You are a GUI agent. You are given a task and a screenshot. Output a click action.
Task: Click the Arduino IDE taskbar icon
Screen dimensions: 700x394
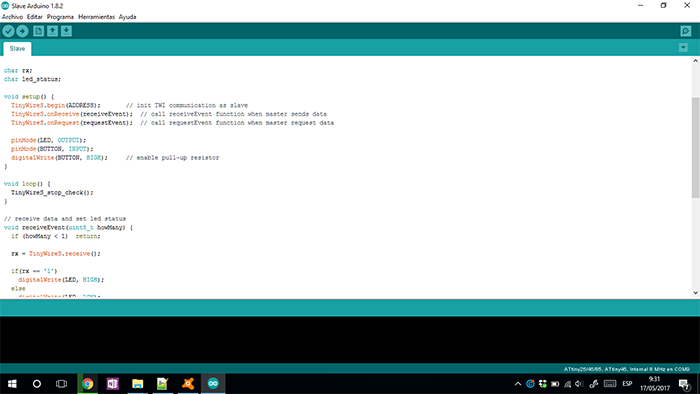tap(213, 384)
